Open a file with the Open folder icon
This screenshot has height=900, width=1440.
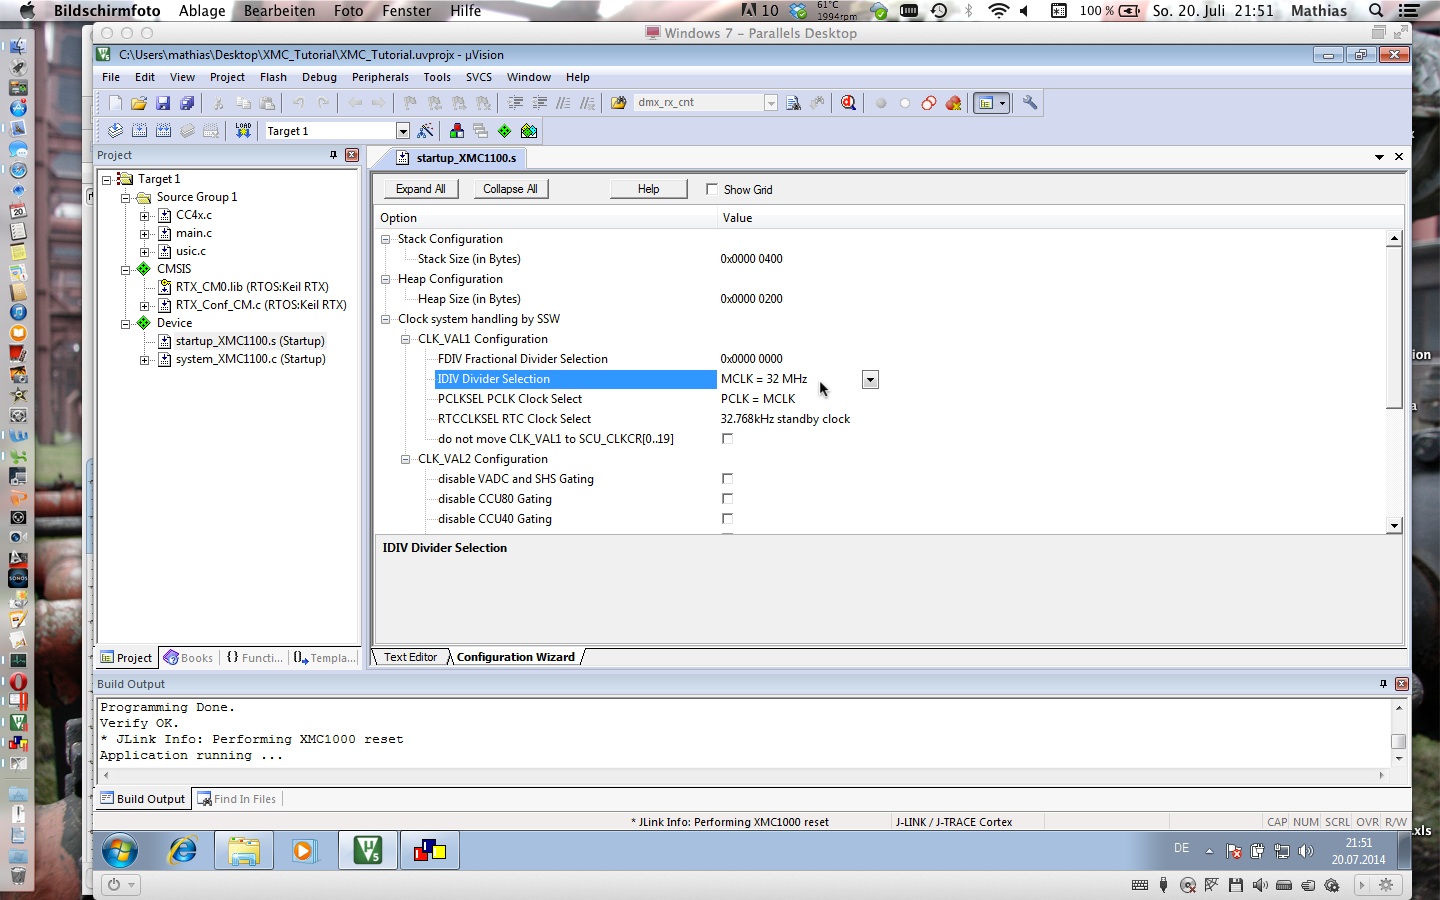click(x=139, y=103)
